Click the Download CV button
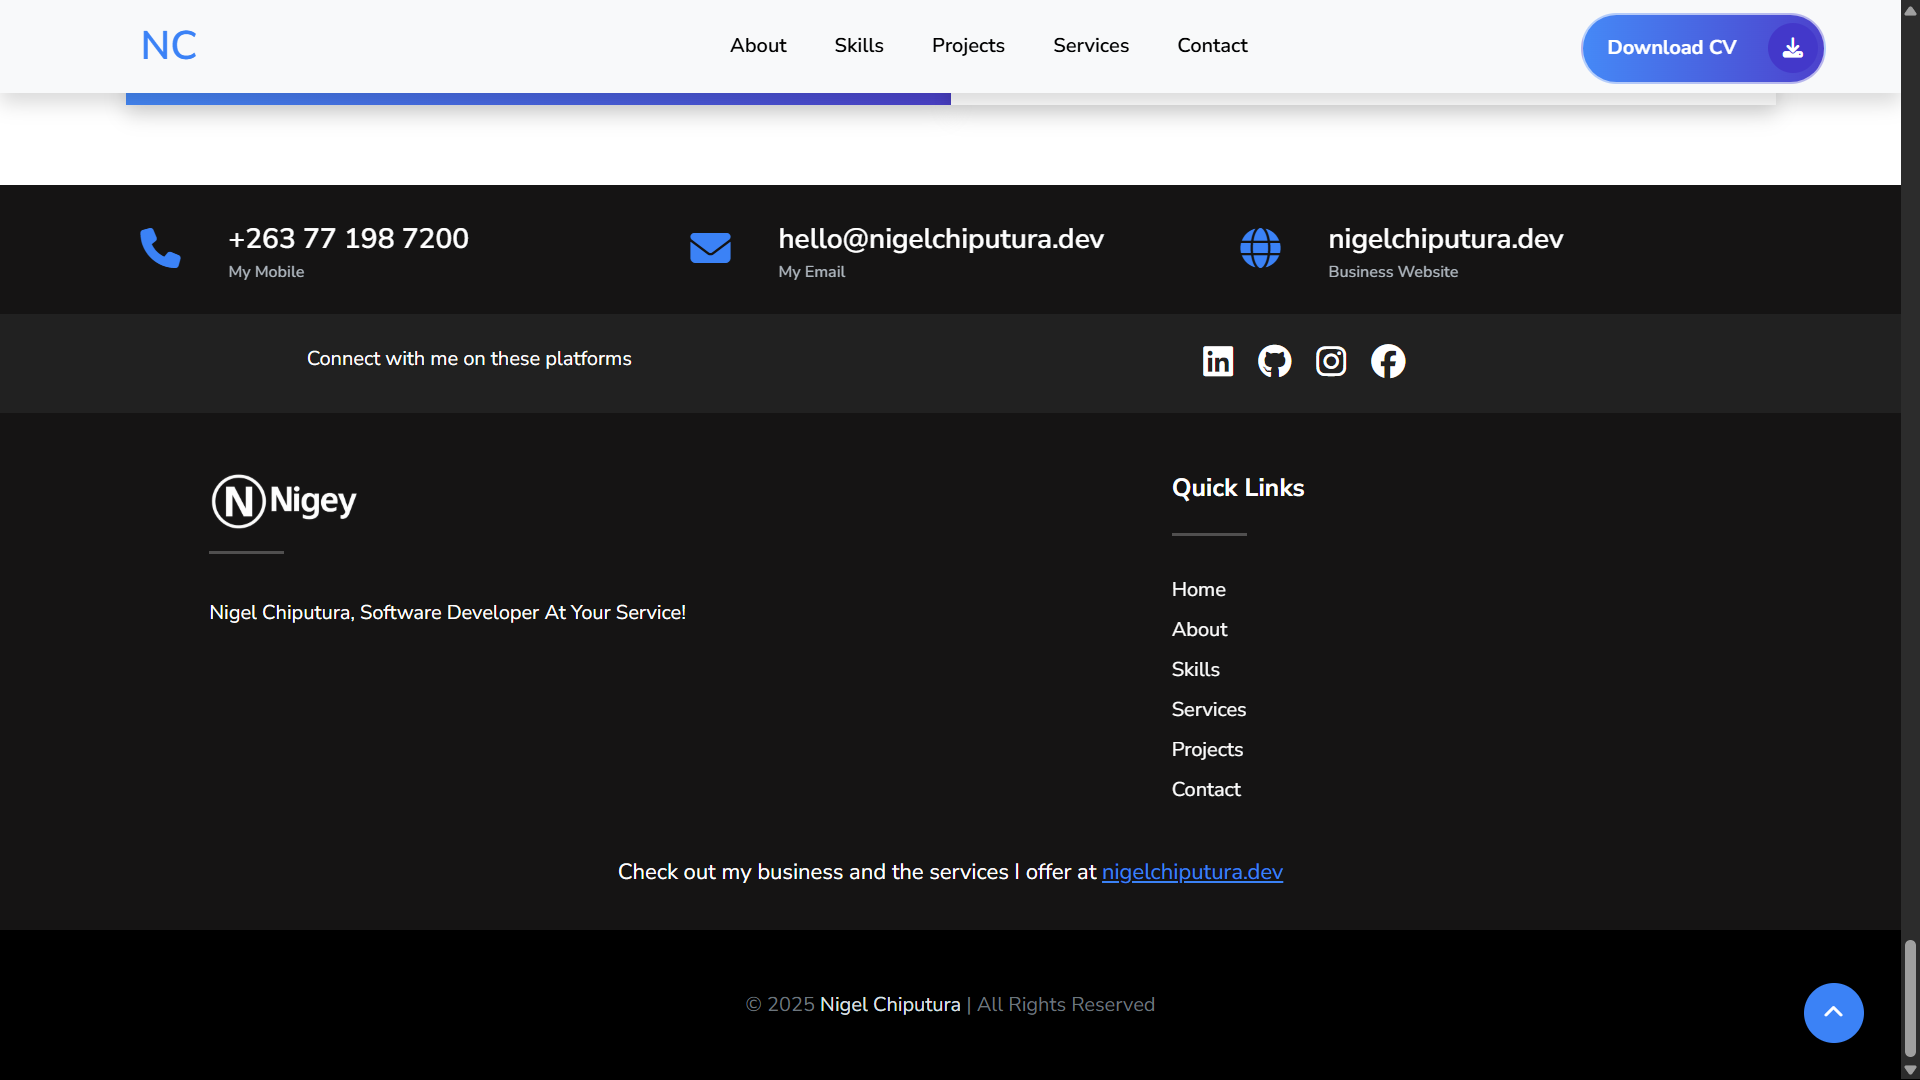Screen dimensions: 1920x1080 pos(1702,48)
